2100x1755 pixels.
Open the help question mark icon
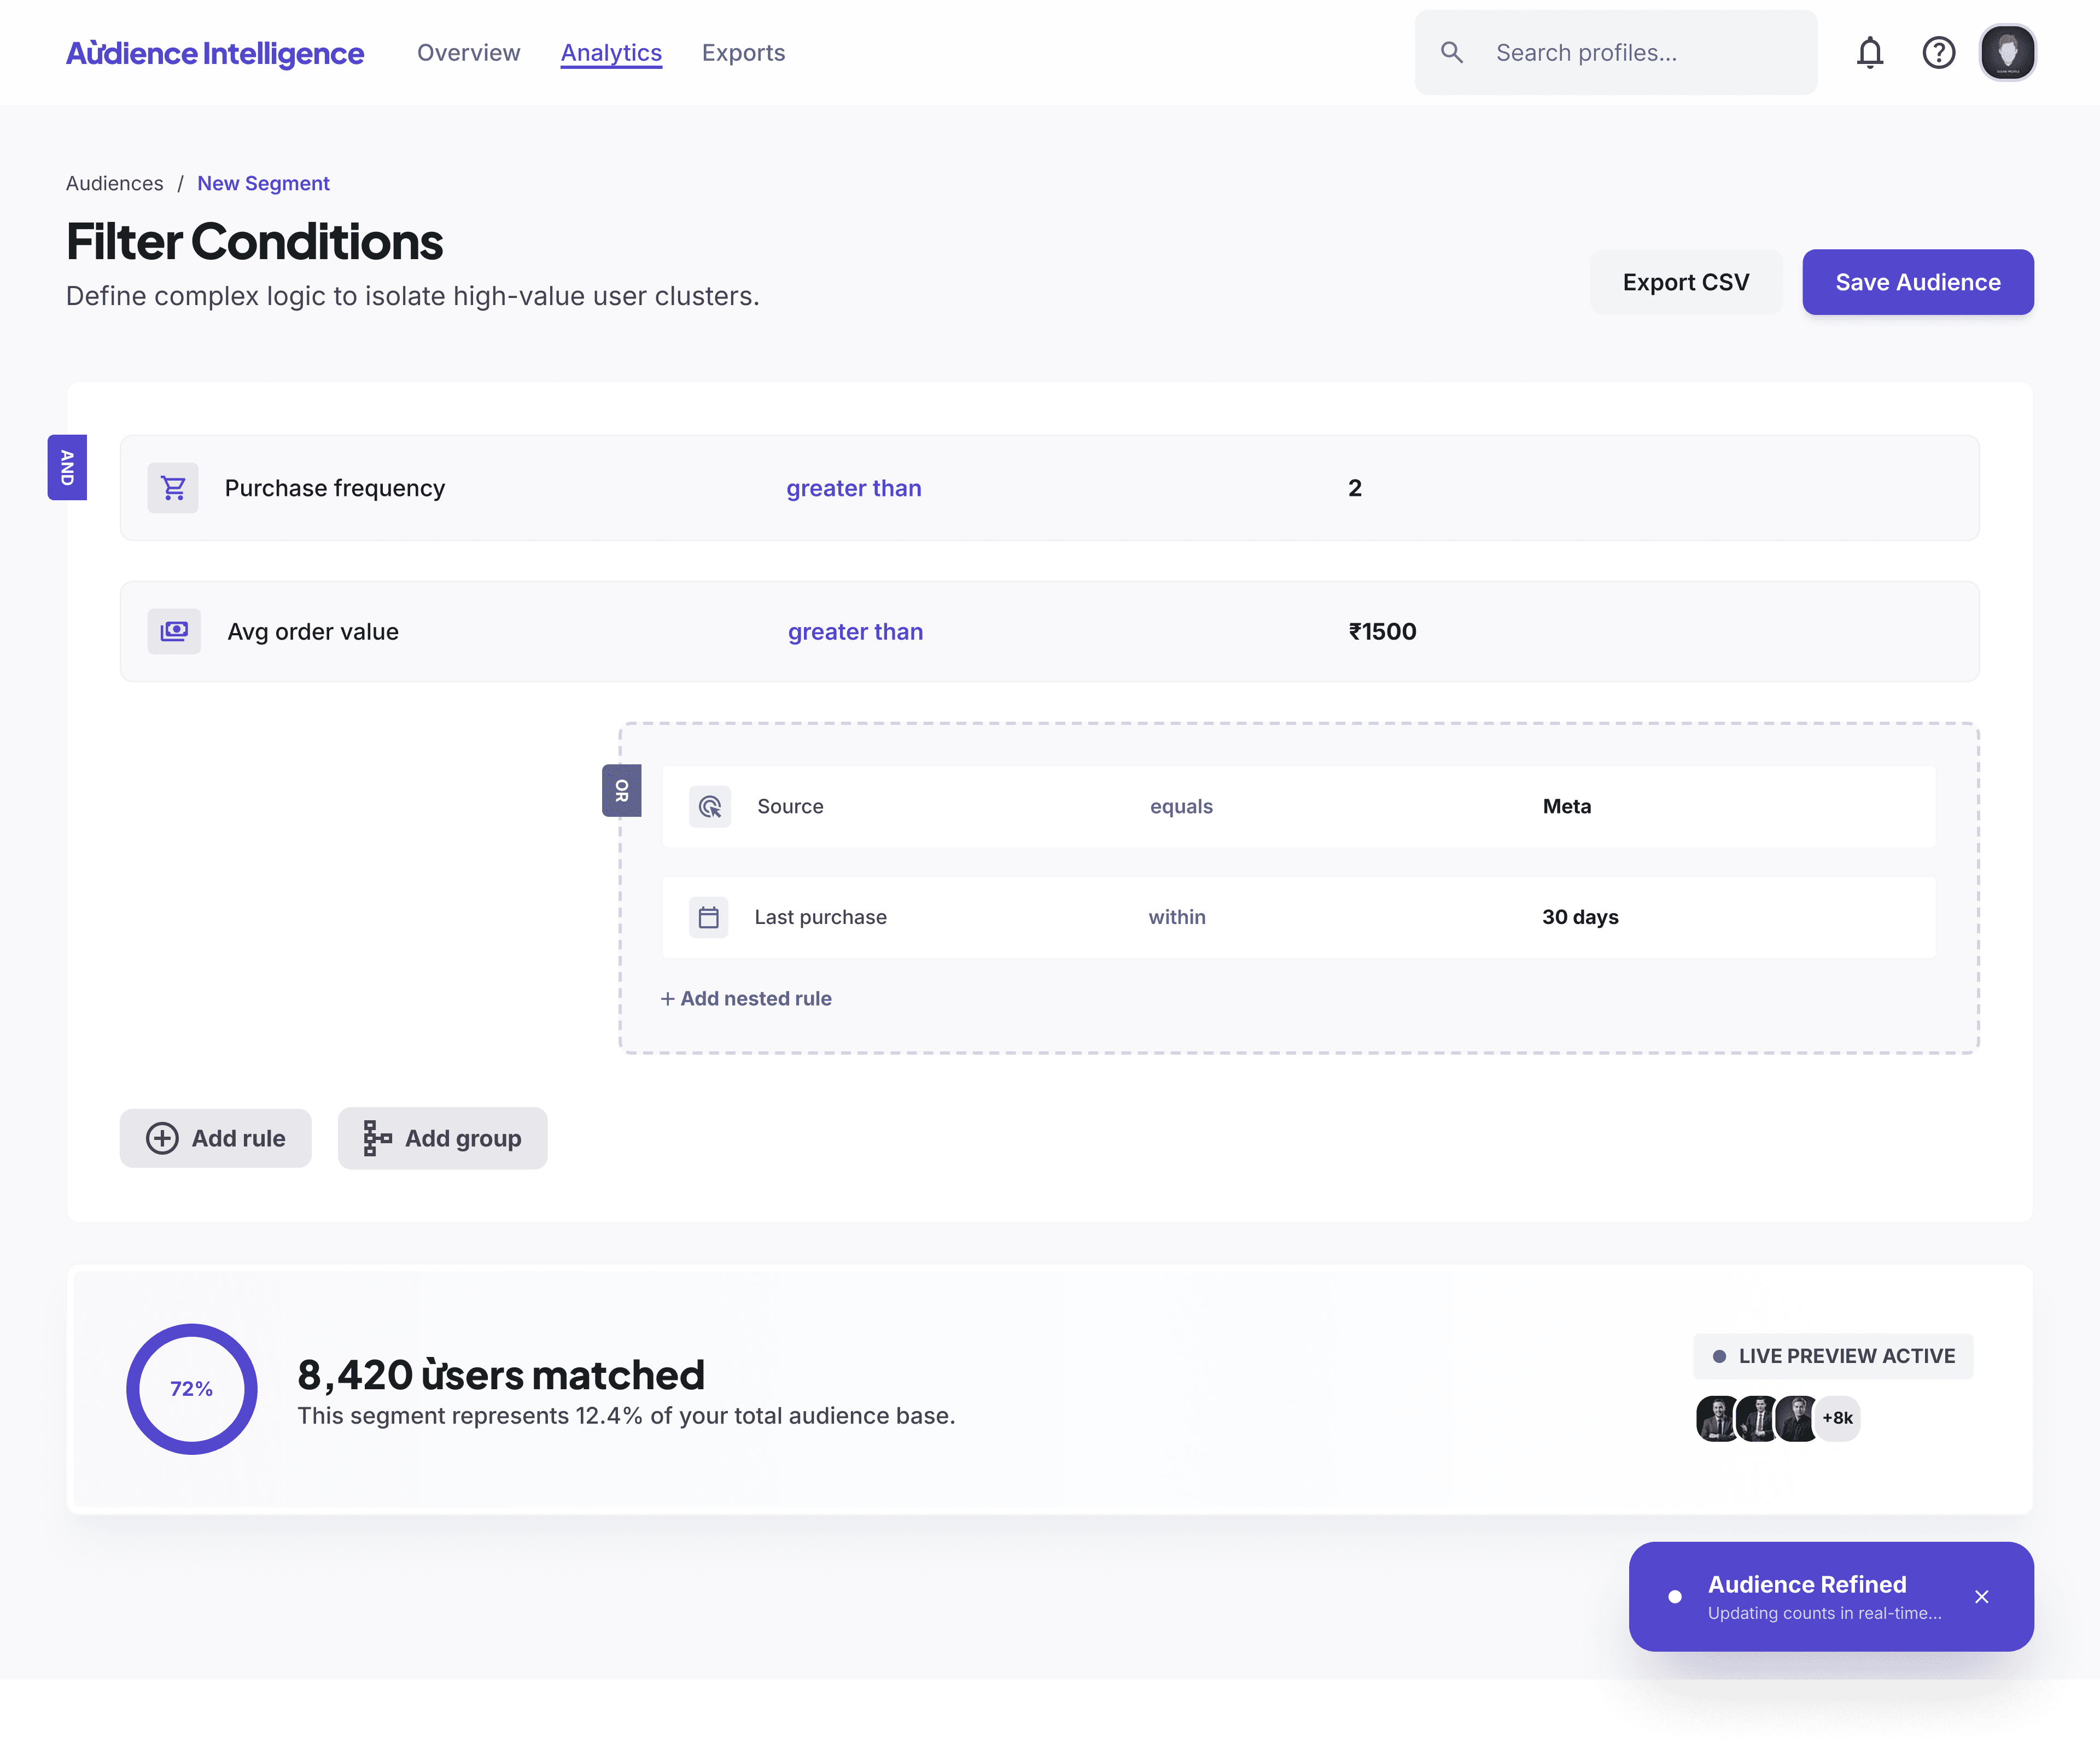tap(1938, 53)
